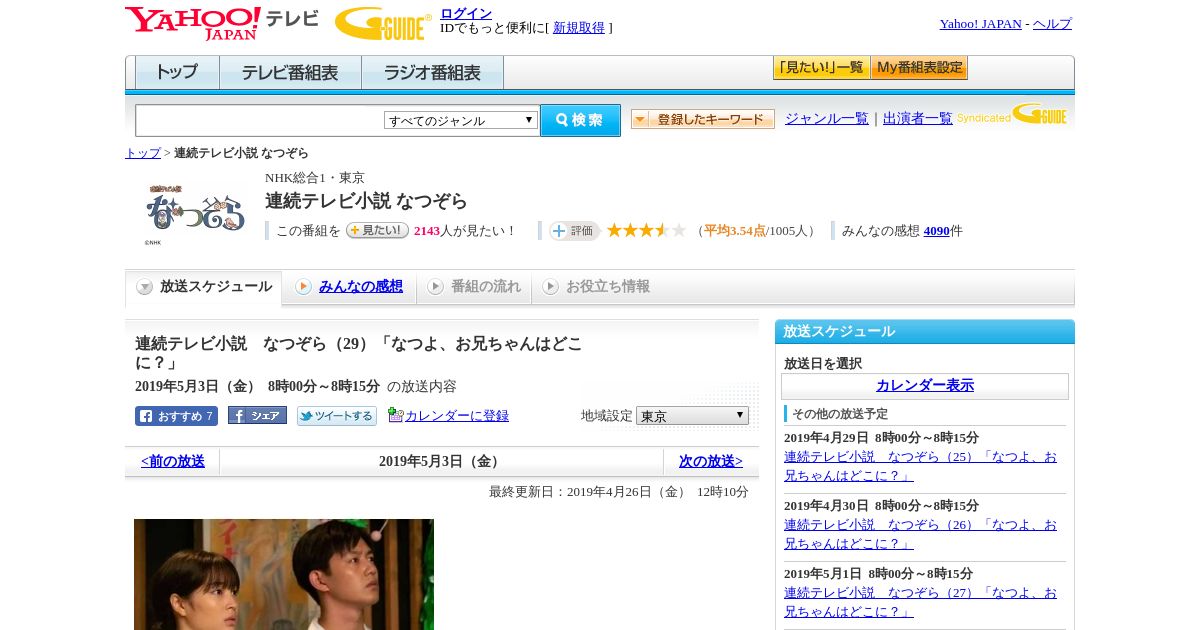Screen dimensions: 1200x630
Task: Open the Yahoo! JAPAN link
Action: [981, 24]
